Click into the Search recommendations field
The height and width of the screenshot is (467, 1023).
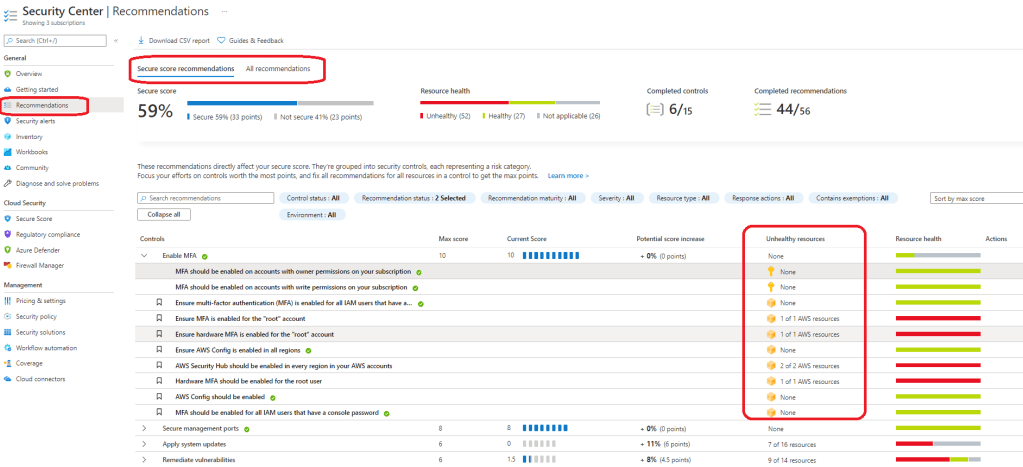tap(205, 198)
